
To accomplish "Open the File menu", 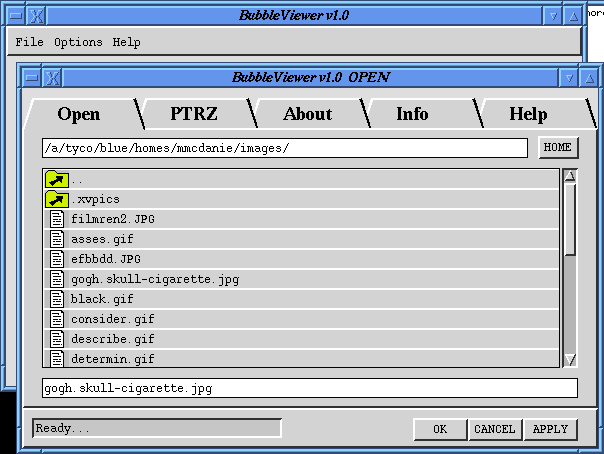I will pos(29,42).
